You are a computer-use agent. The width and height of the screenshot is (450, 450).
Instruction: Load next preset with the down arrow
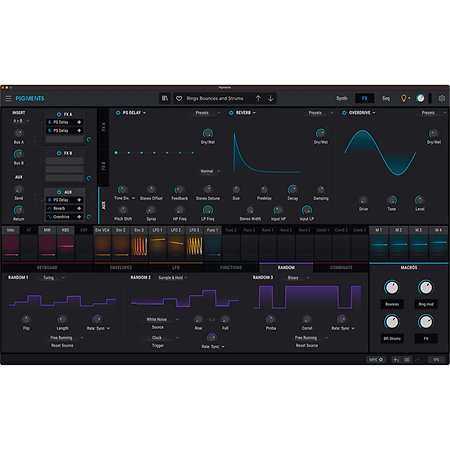pyautogui.click(x=271, y=98)
